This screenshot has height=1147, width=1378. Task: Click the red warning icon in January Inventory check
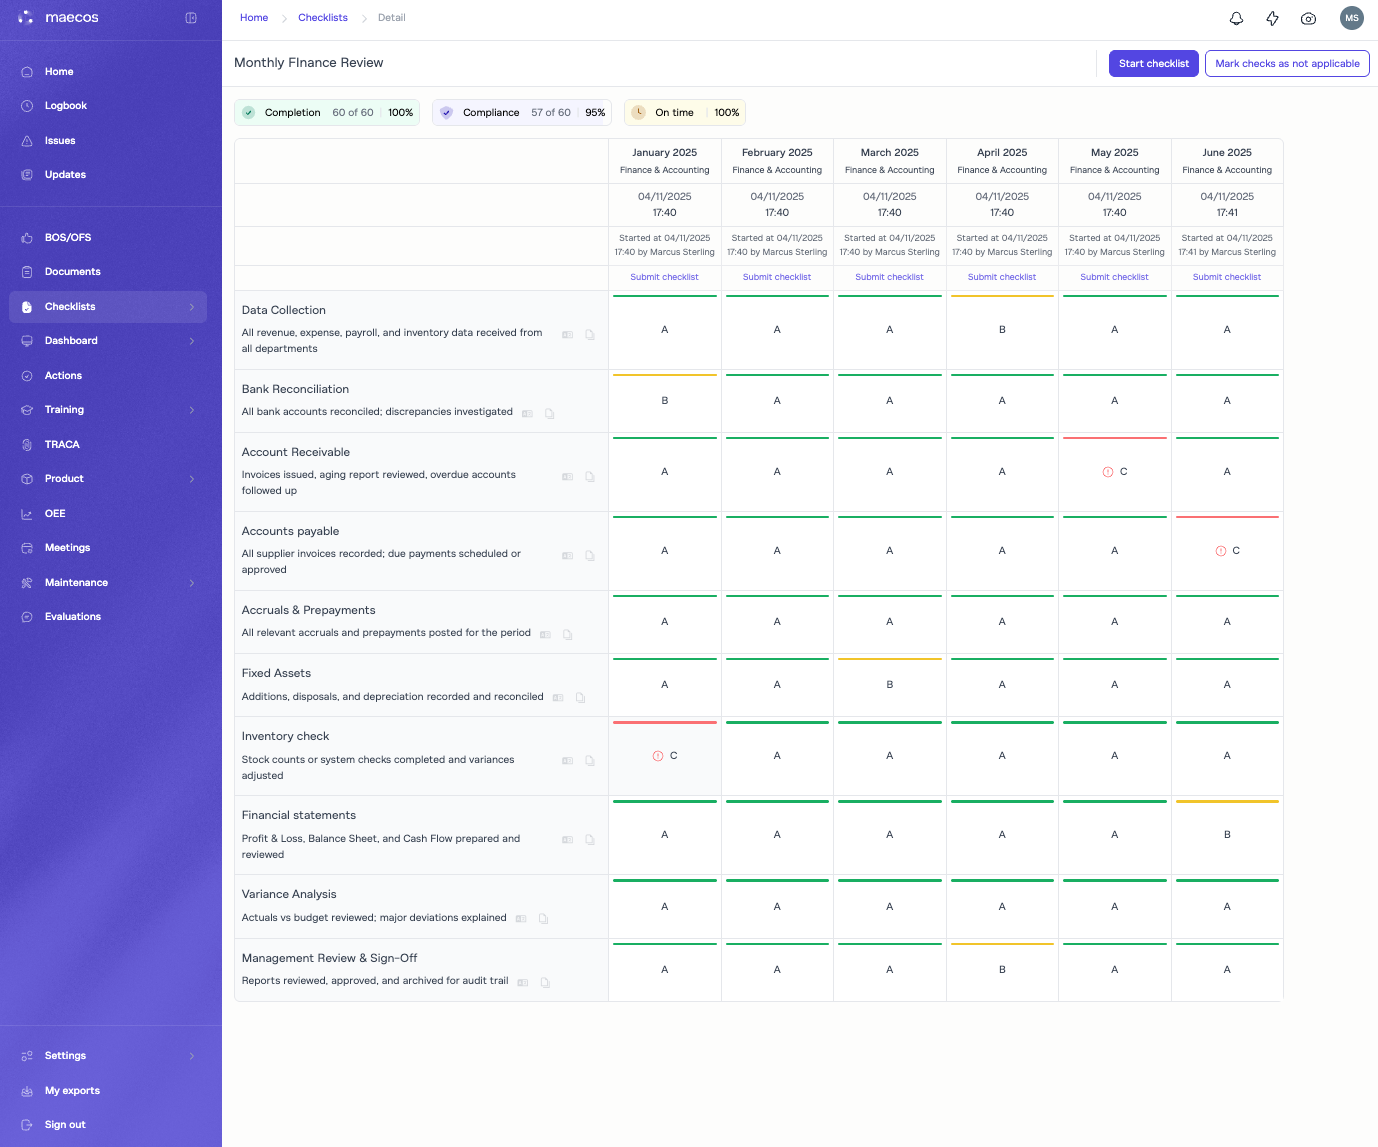[658, 756]
